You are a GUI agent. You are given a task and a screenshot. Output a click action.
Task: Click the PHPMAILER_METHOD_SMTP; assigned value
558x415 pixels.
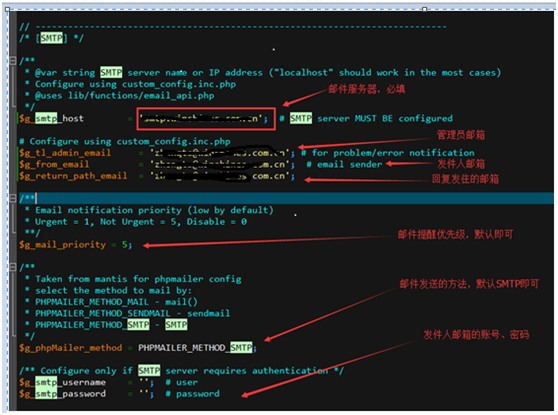pos(197,347)
